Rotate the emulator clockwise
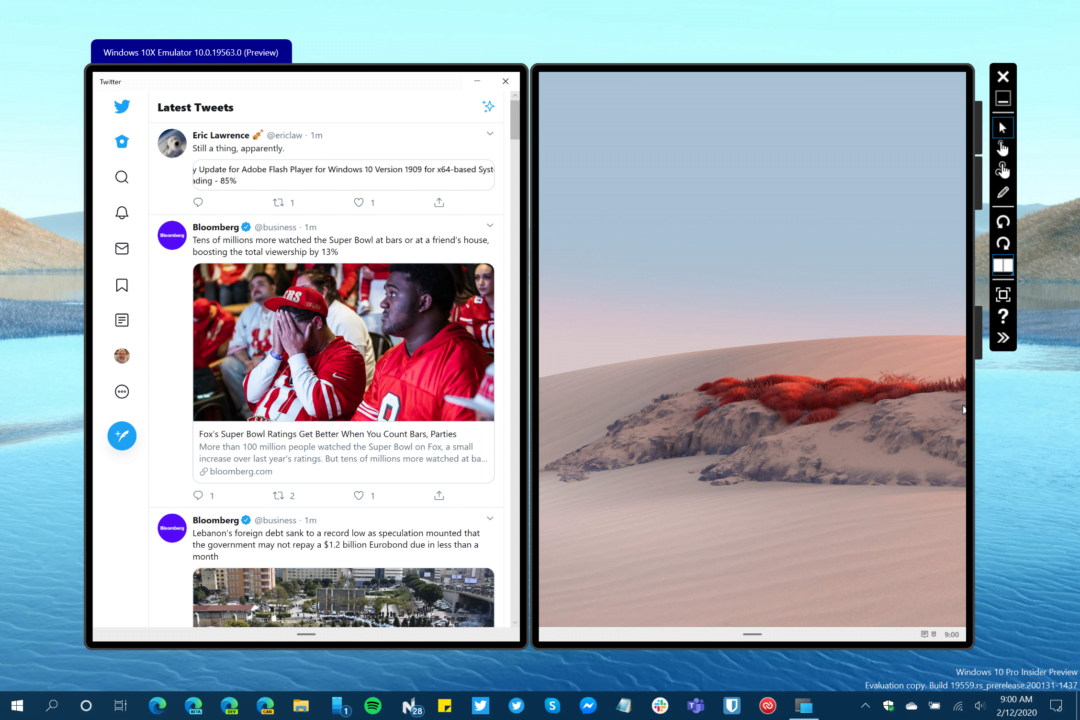The image size is (1080, 720). pos(1003,243)
